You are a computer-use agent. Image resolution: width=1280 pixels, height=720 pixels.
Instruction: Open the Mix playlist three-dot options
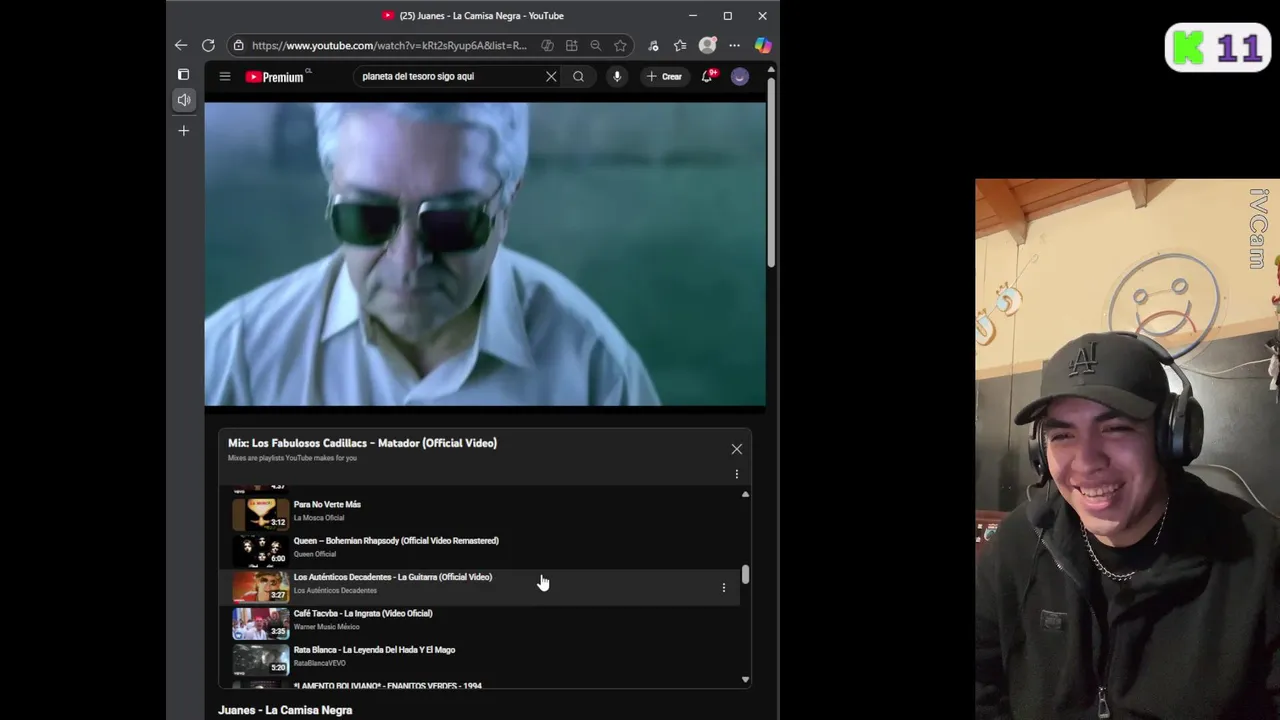coord(737,474)
